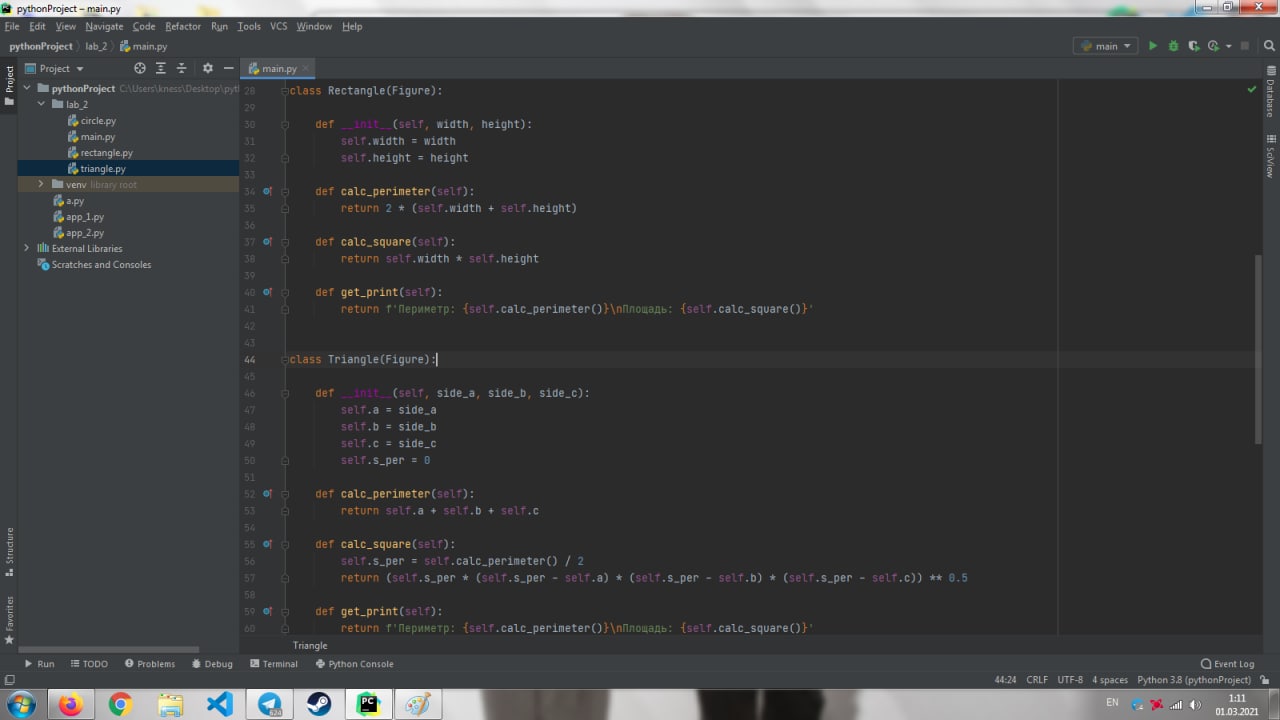Click override marker beside calc_square on line 37

pyautogui.click(x=267, y=242)
